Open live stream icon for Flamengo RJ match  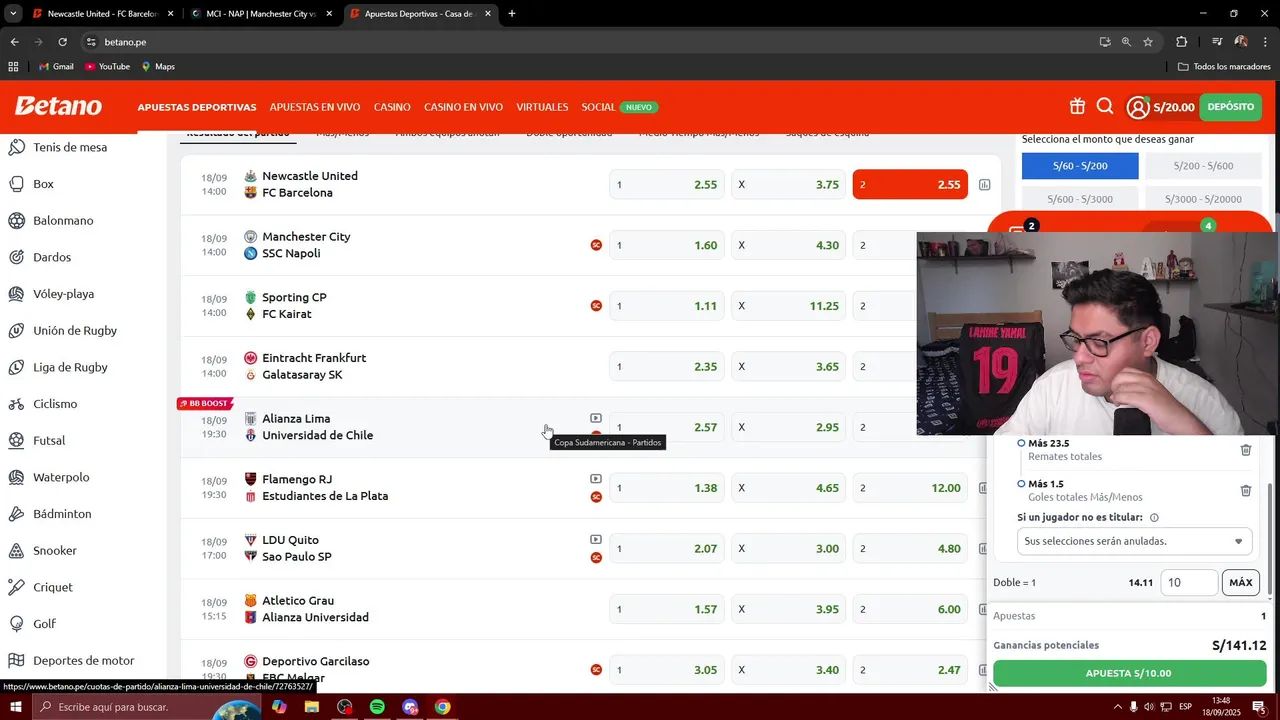pyautogui.click(x=596, y=479)
